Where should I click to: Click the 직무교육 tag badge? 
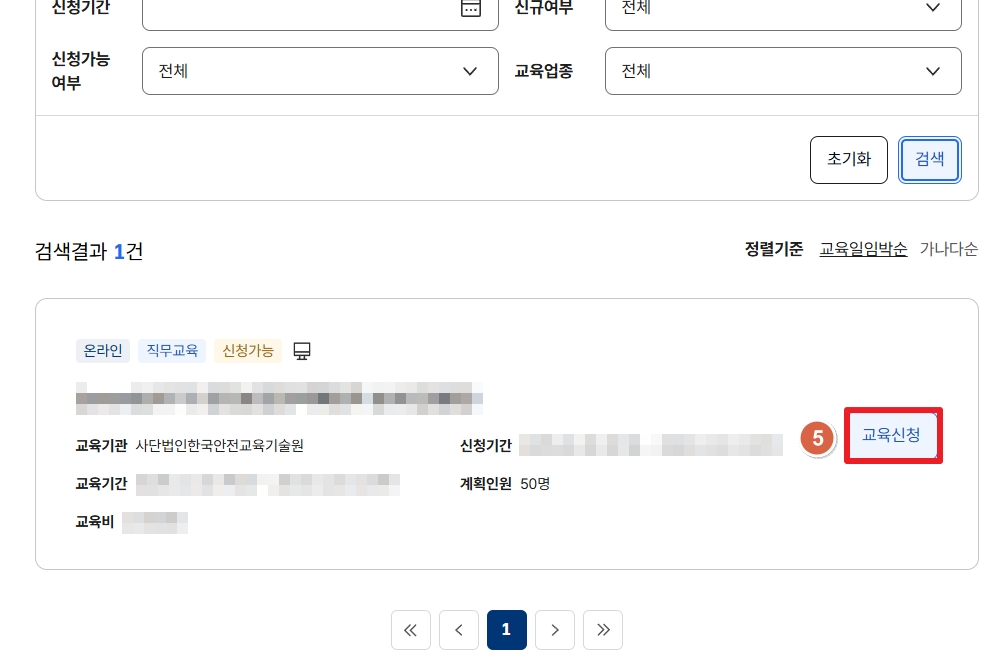pyautogui.click(x=172, y=350)
